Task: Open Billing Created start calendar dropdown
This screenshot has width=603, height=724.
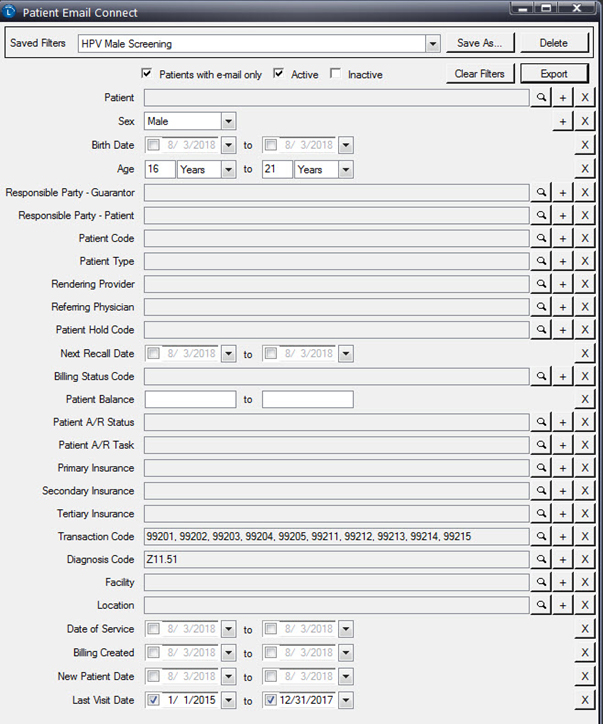Action: tap(229, 653)
